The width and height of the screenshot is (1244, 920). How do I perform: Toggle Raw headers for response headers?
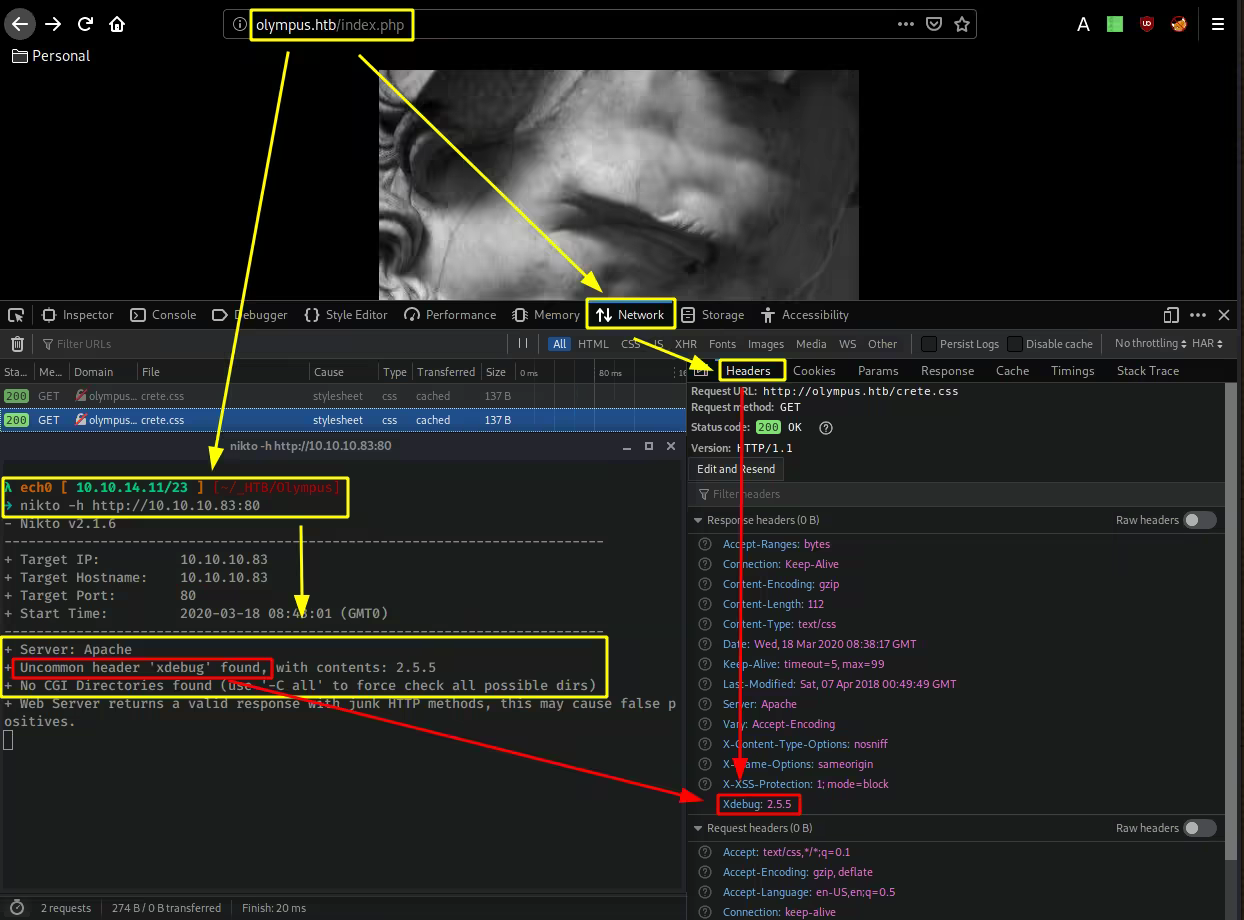point(1200,520)
